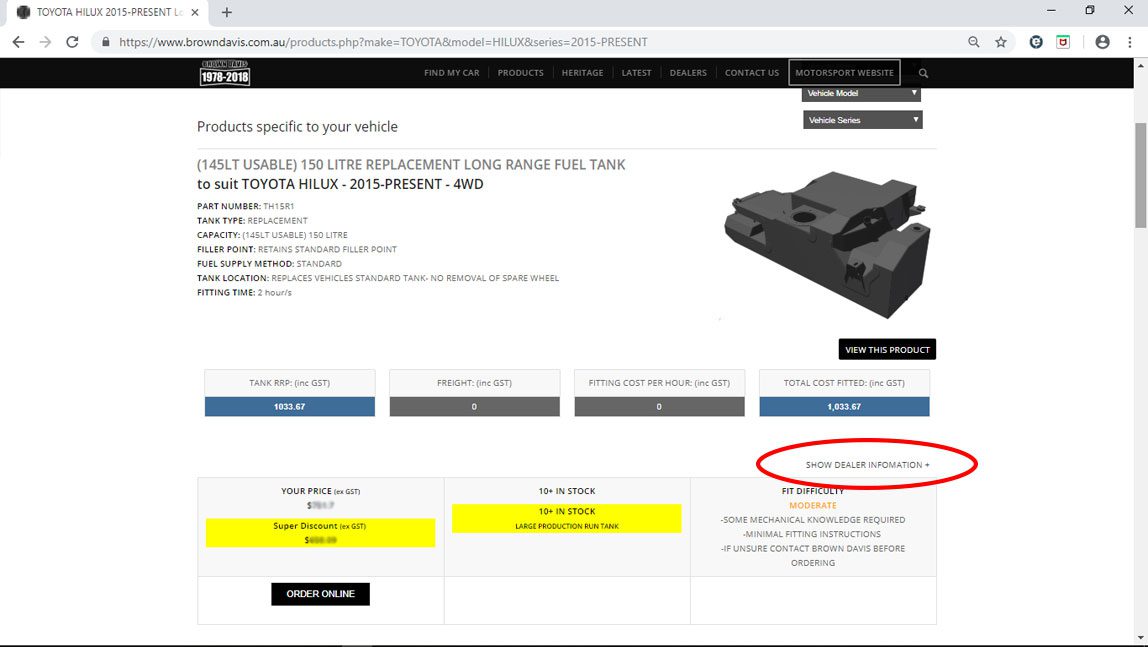
Task: Click the YOUR PRICE (ex GST) label
Action: pyautogui.click(x=320, y=491)
